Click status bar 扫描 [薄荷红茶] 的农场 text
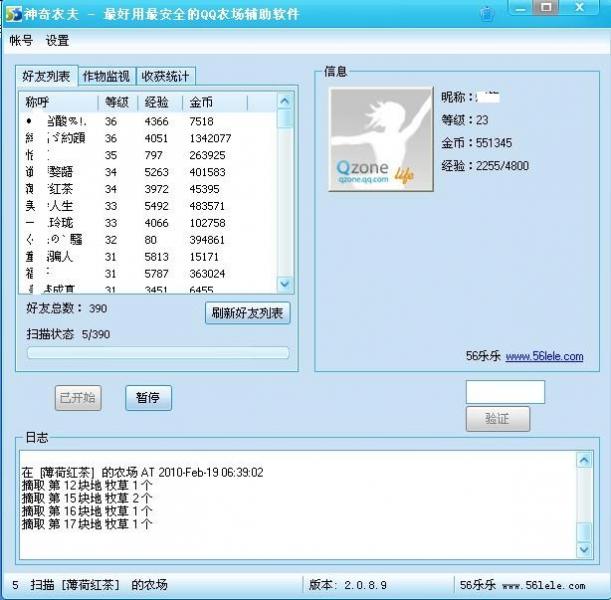Viewport: 611px width, 600px height. tap(99, 585)
